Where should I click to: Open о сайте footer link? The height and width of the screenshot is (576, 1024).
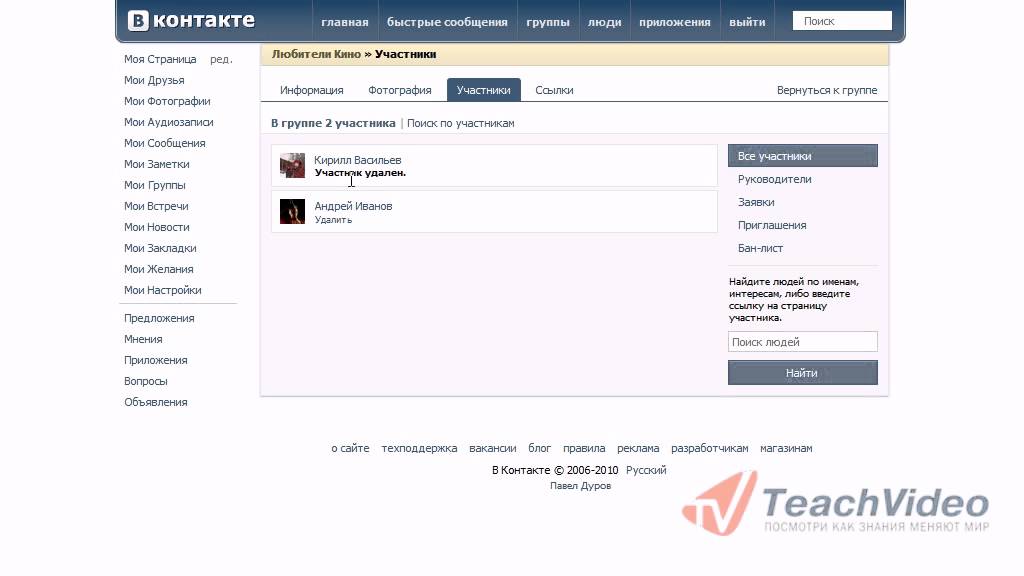[350, 449]
